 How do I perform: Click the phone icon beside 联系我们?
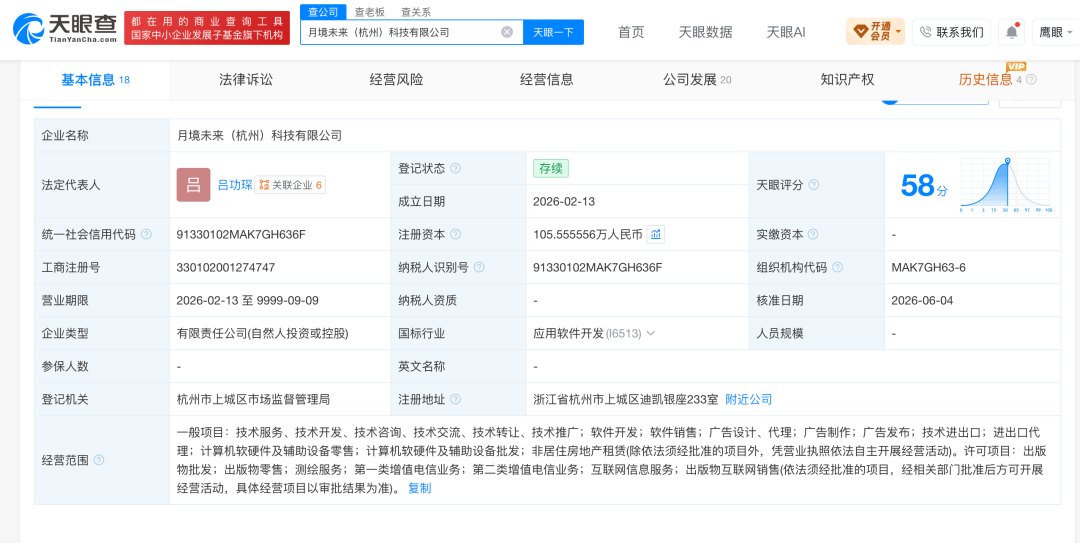tap(926, 32)
